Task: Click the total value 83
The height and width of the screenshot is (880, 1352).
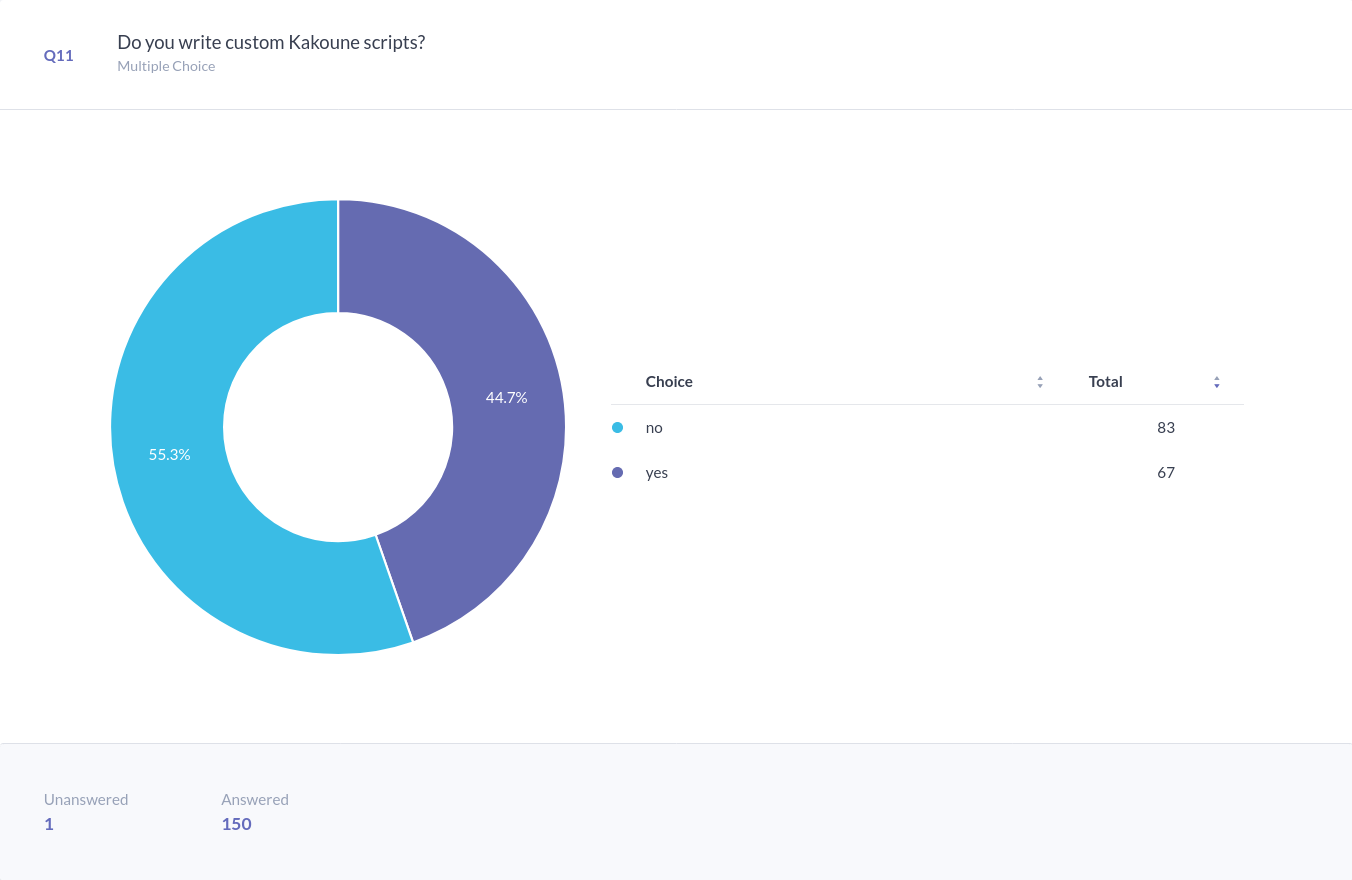Action: click(x=1165, y=428)
